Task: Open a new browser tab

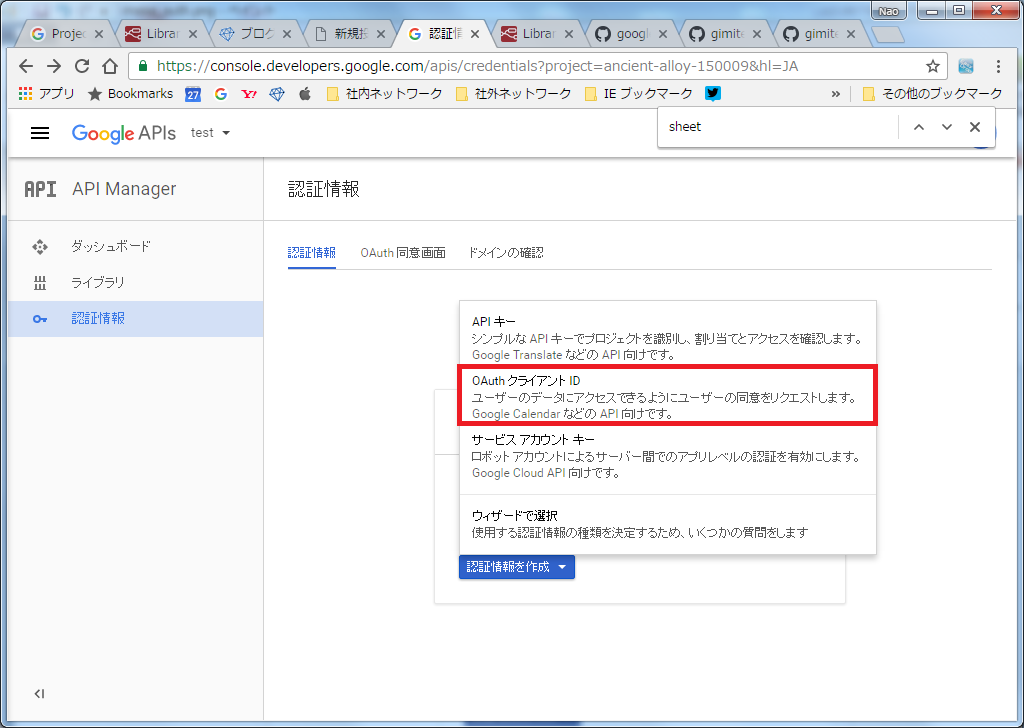Action: [888, 35]
